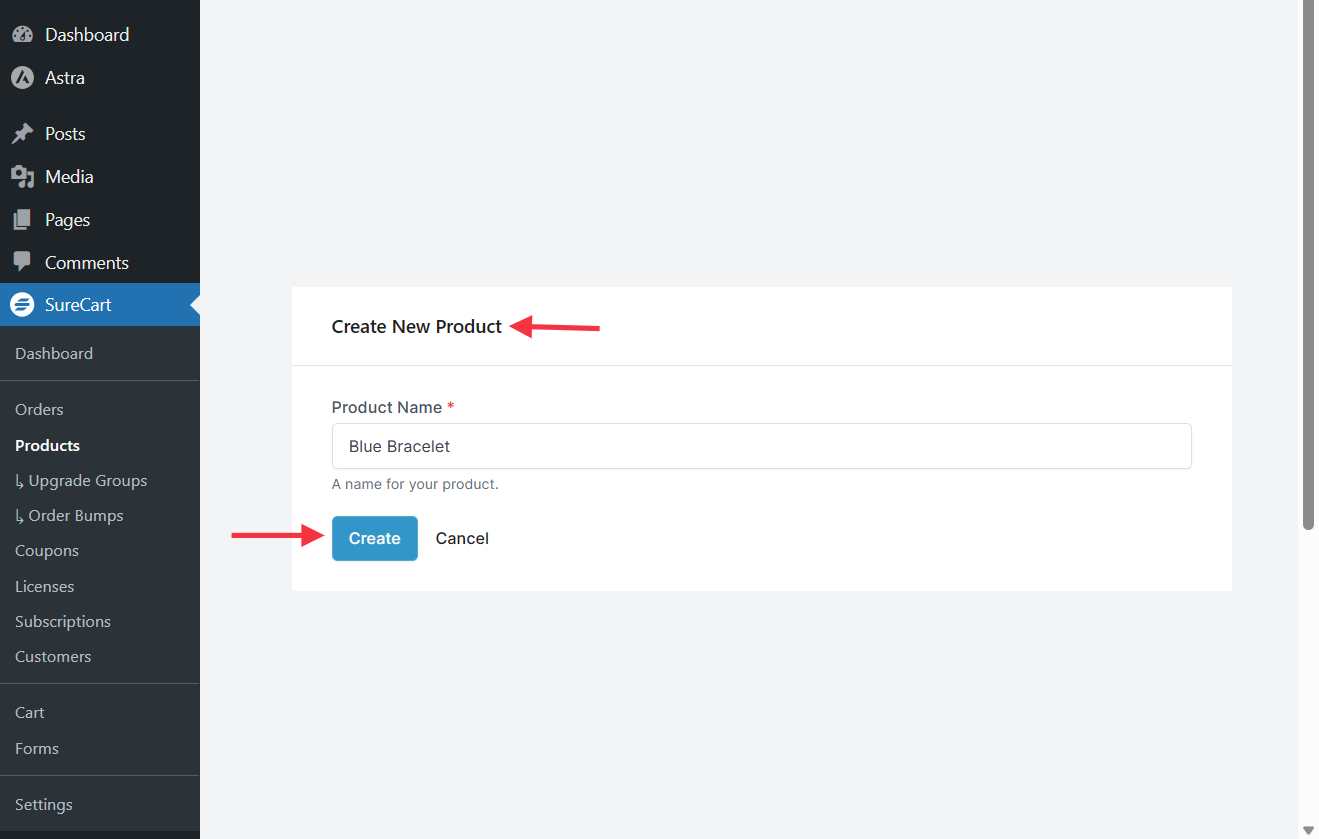The image size is (1319, 839).
Task: Focus the Product Name text field
Action: pyautogui.click(x=761, y=446)
